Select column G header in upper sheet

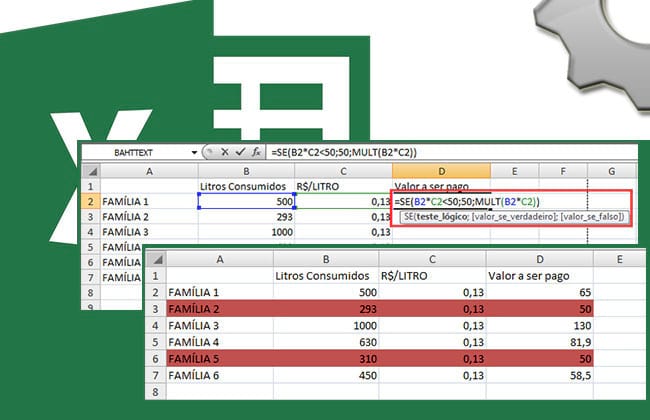click(612, 171)
